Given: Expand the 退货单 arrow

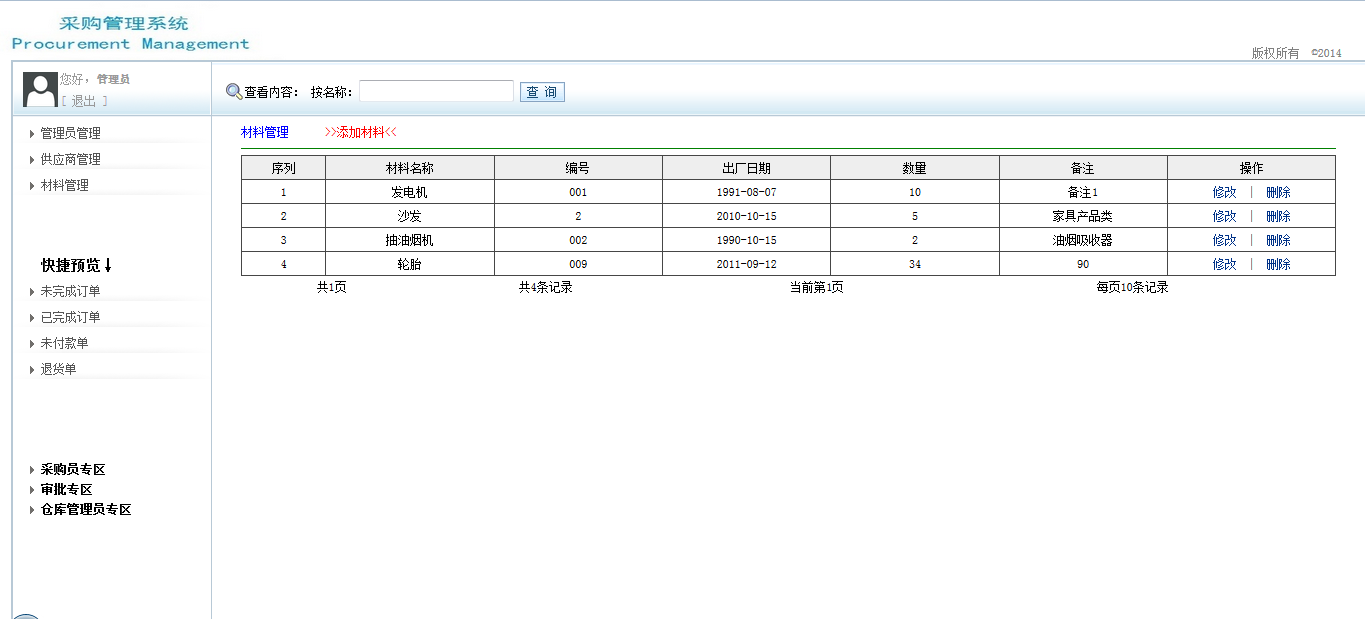Looking at the screenshot, I should click(x=32, y=370).
